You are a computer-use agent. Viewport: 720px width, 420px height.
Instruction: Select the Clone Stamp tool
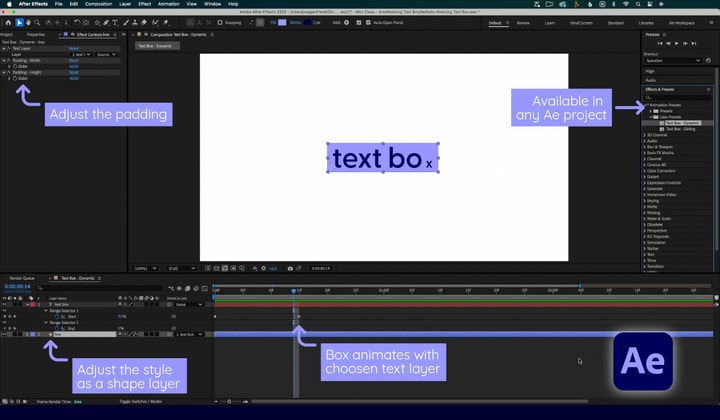[135, 22]
